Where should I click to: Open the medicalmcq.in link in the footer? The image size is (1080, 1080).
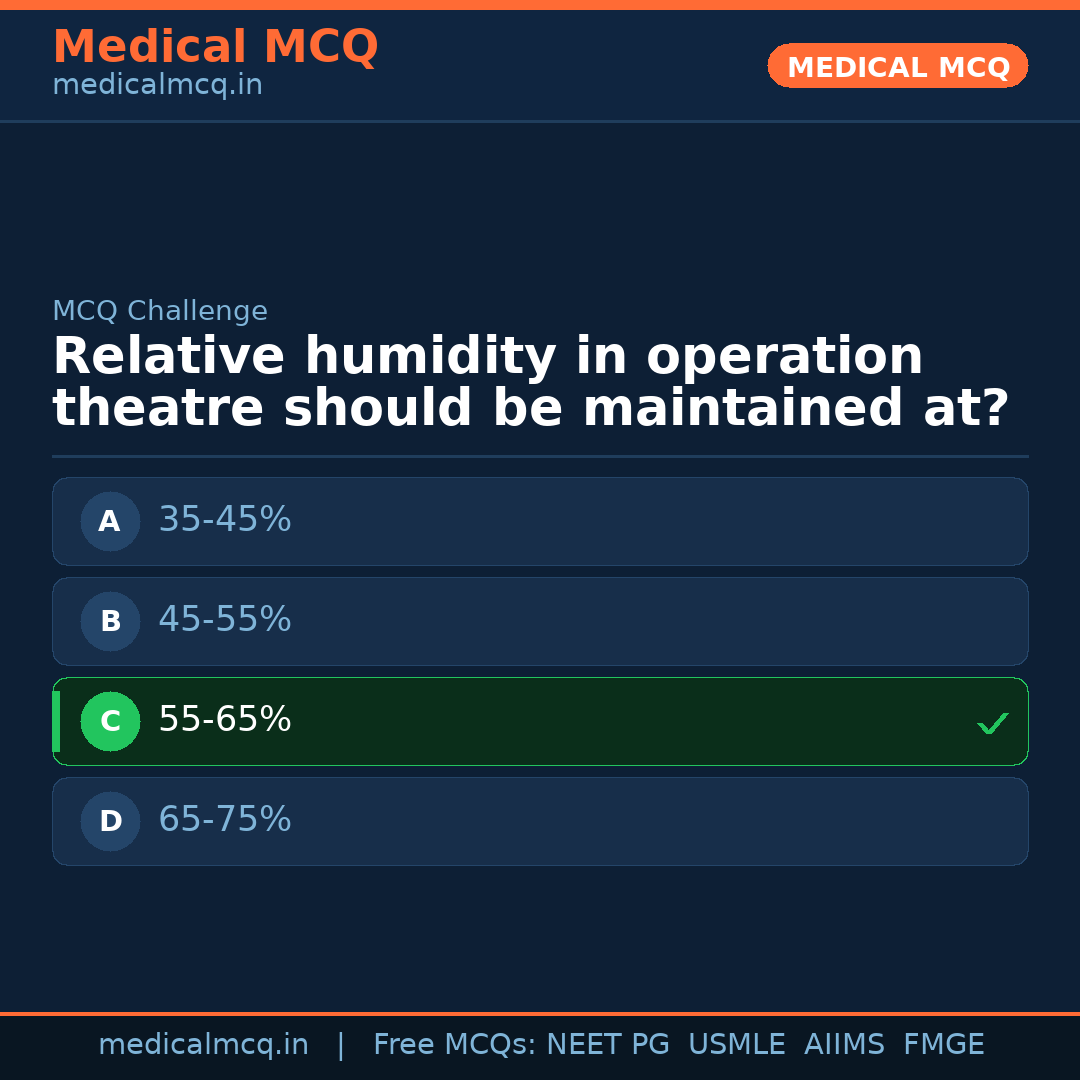pos(203,1045)
